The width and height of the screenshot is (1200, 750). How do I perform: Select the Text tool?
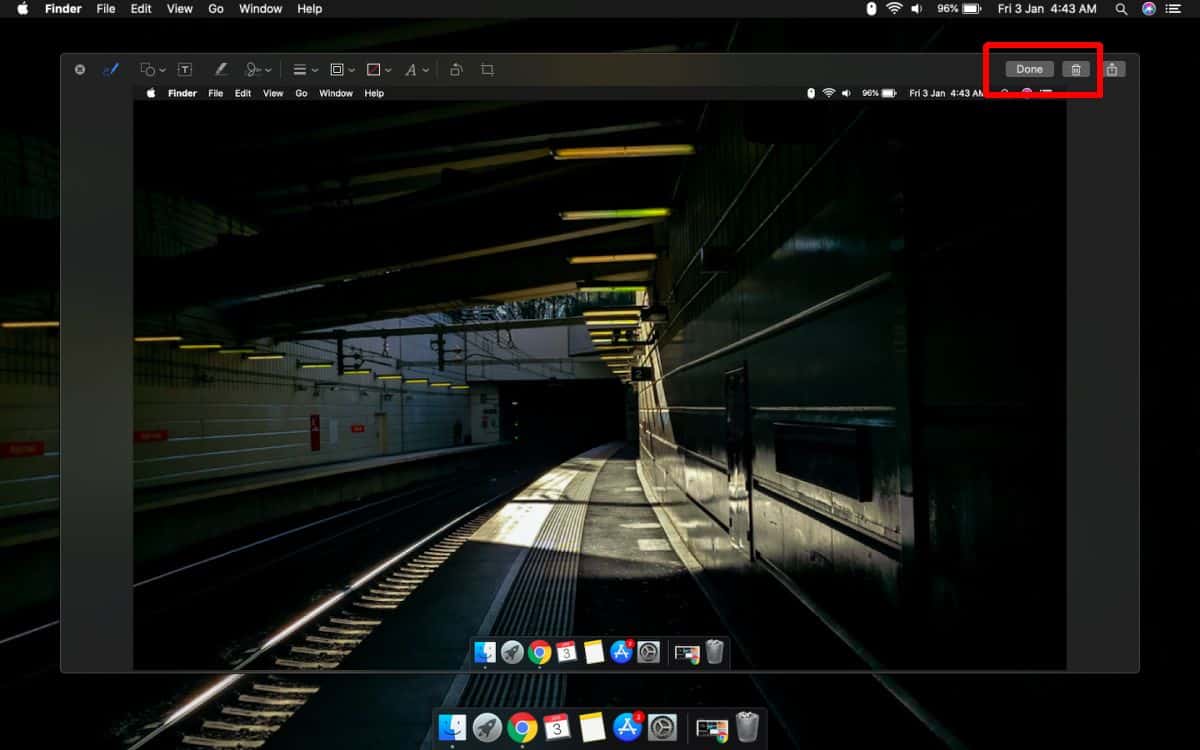coord(185,70)
